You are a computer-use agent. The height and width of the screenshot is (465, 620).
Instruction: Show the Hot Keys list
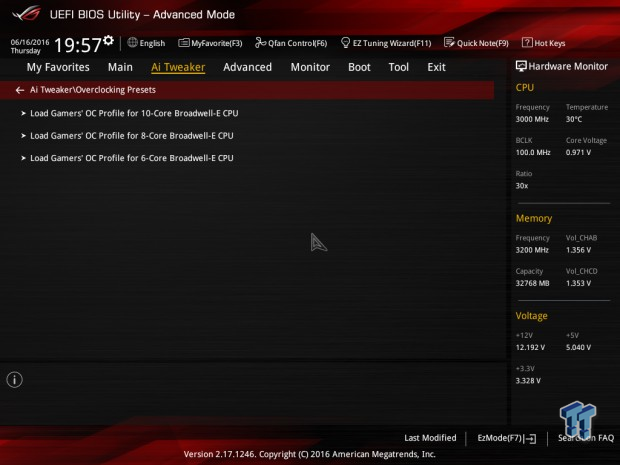point(550,43)
